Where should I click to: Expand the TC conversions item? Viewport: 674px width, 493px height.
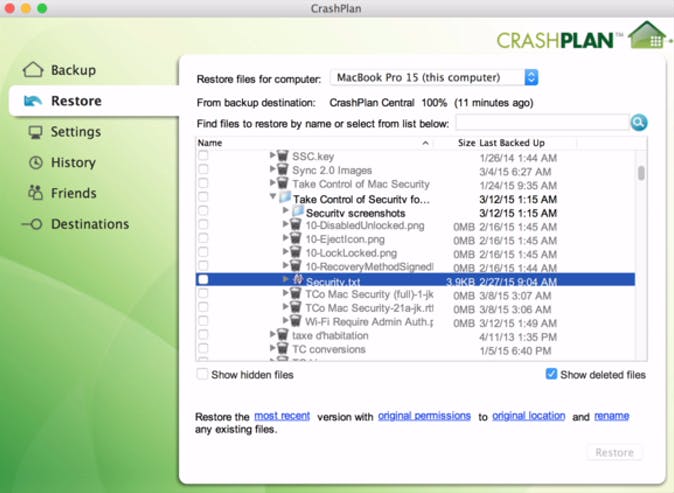click(272, 347)
